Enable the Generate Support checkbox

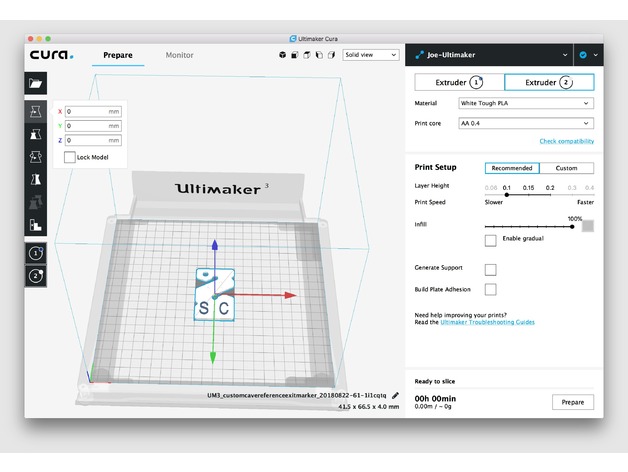click(491, 270)
